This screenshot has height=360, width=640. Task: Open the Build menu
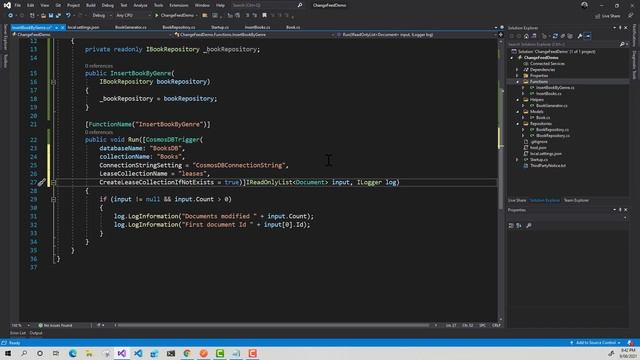point(91,5)
